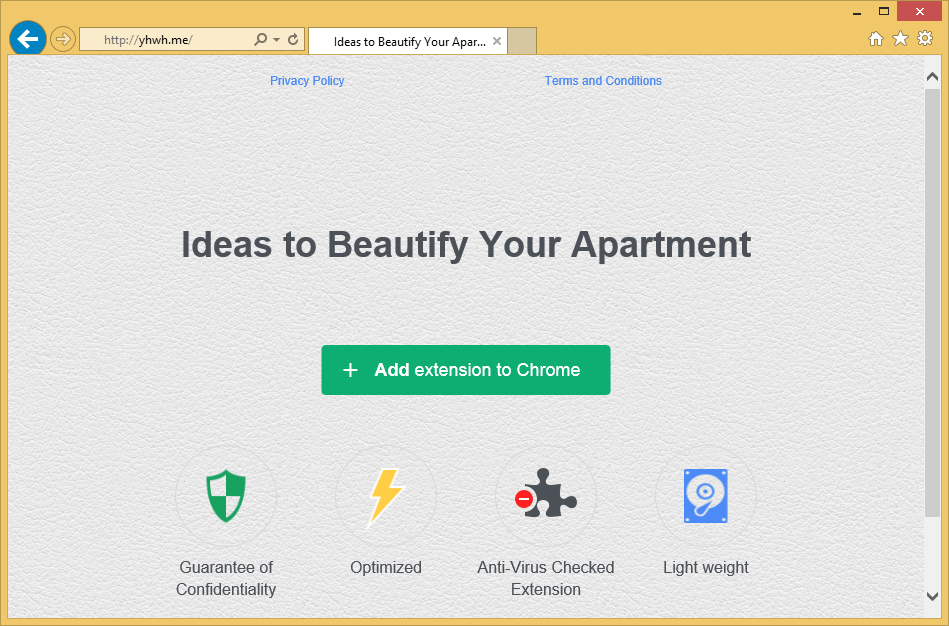Close the current browser tab
Viewport: 949px width, 626px height.
coord(497,41)
